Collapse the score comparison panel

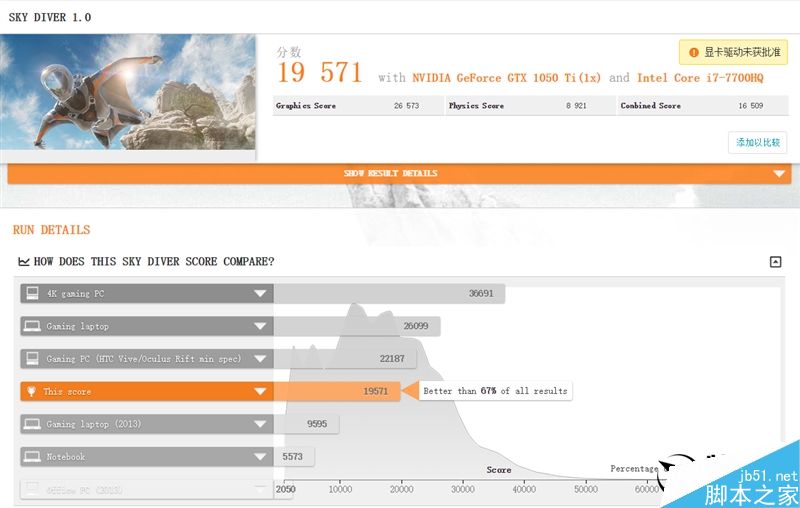(x=776, y=262)
